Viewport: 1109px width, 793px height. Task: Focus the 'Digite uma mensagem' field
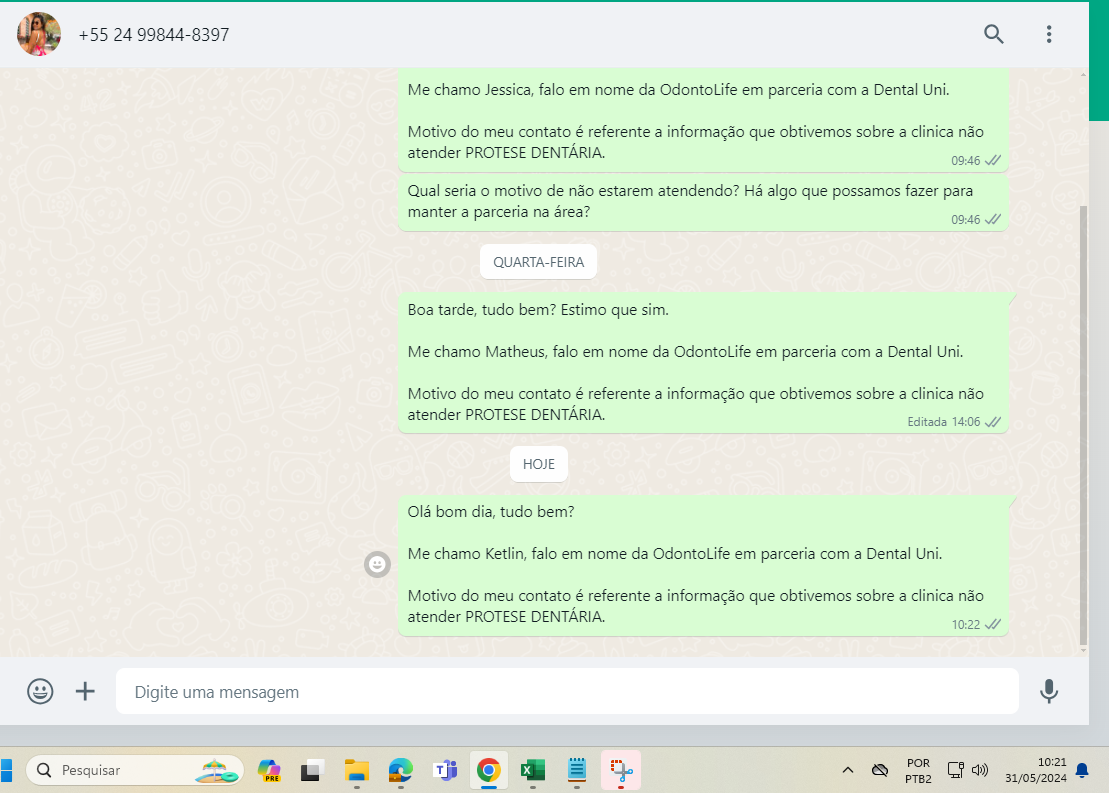pyautogui.click(x=567, y=691)
